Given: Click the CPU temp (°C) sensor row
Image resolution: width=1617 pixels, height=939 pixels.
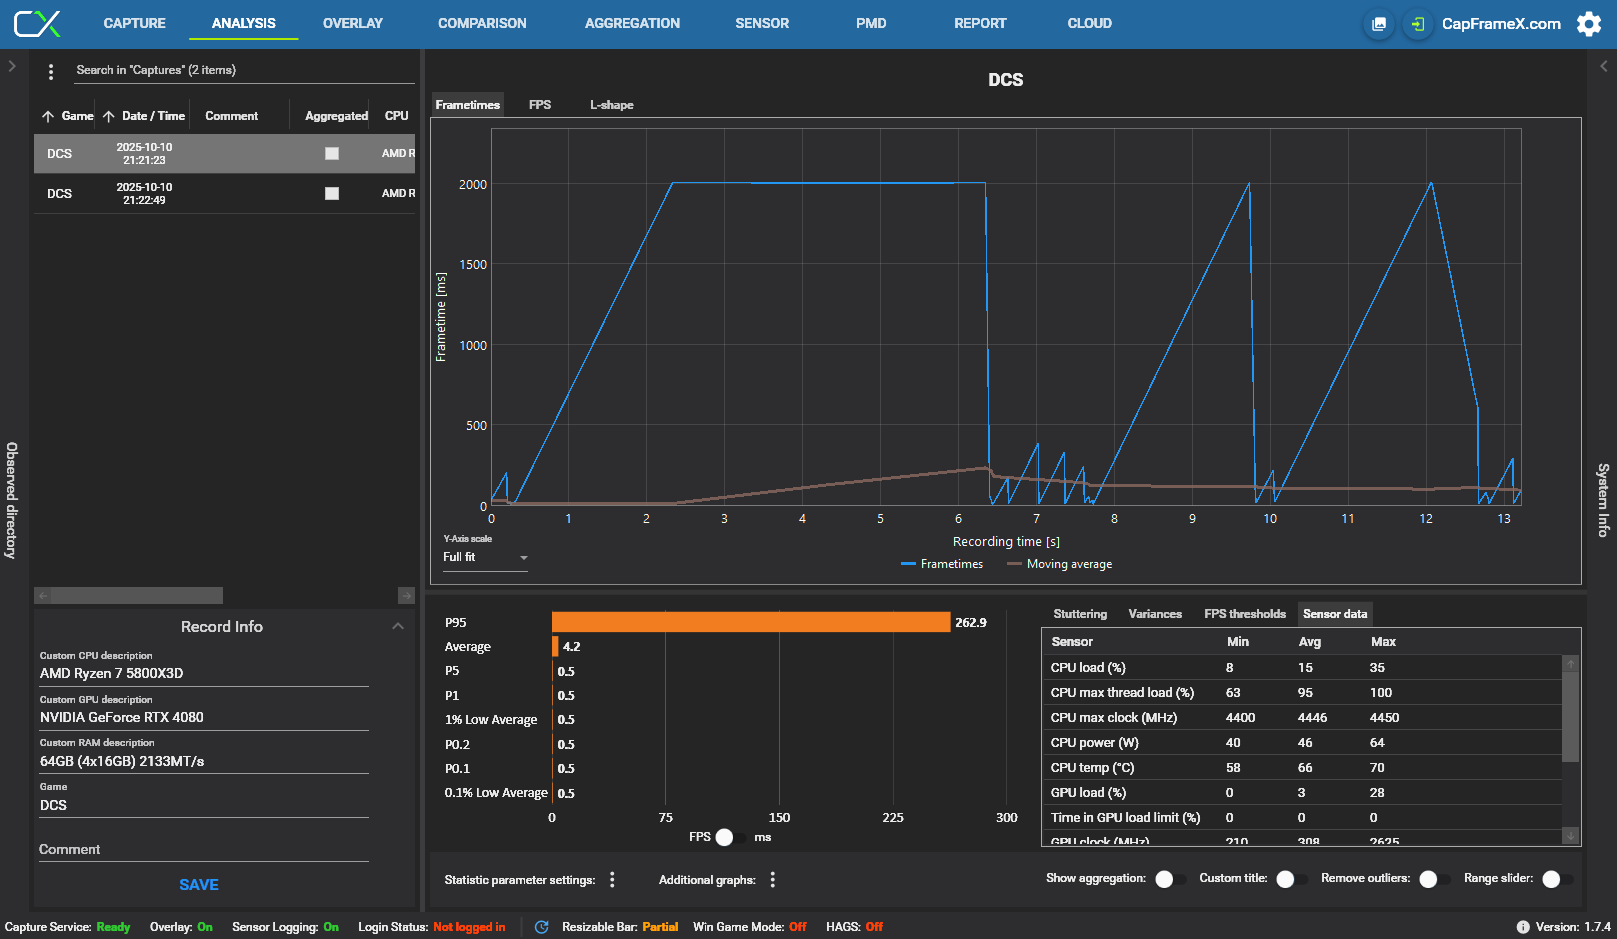Looking at the screenshot, I should 1302,768.
